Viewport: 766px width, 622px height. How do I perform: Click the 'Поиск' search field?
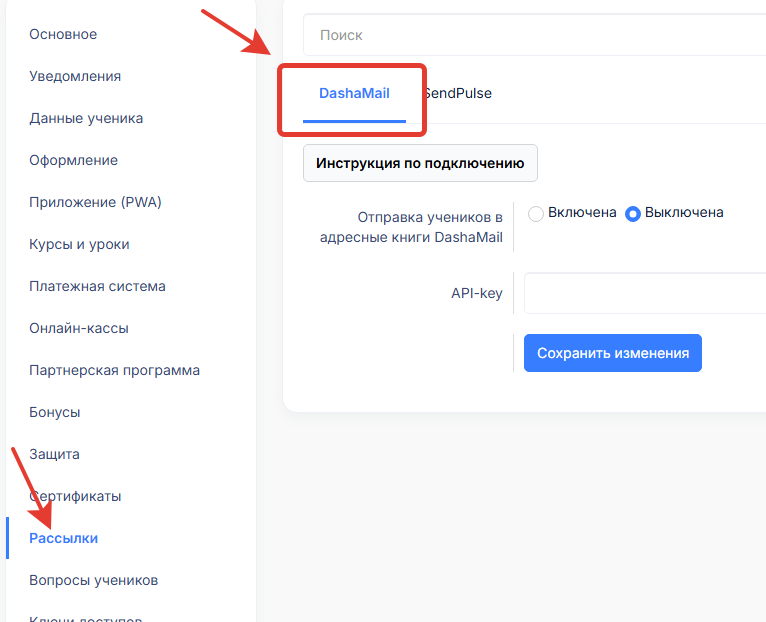[x=534, y=35]
